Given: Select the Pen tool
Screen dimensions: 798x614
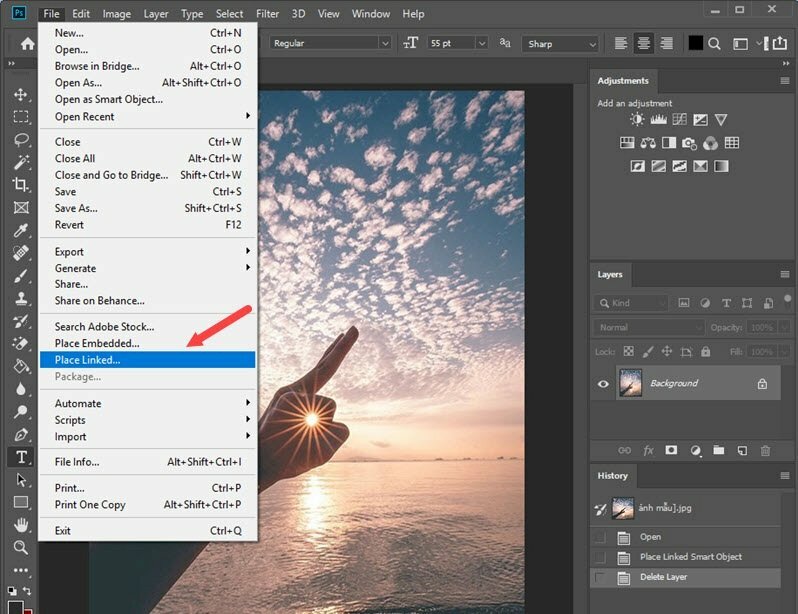Looking at the screenshot, I should coord(20,434).
